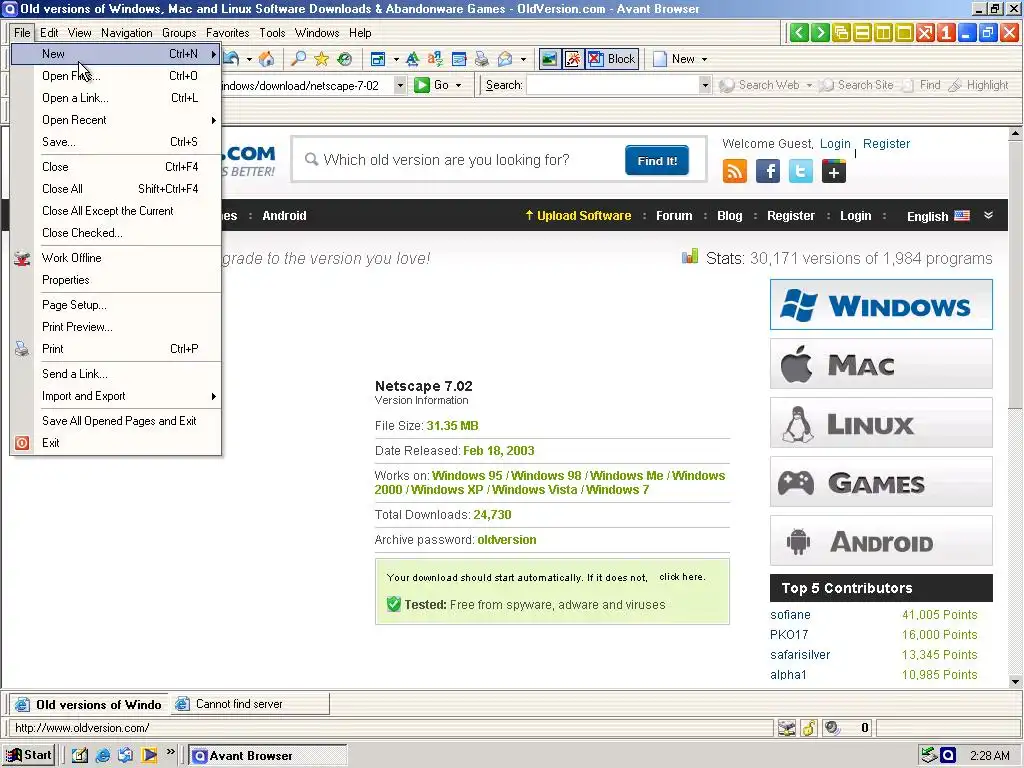Open Favorites using the star icon
Screen dimensions: 1024x768
coord(321,59)
